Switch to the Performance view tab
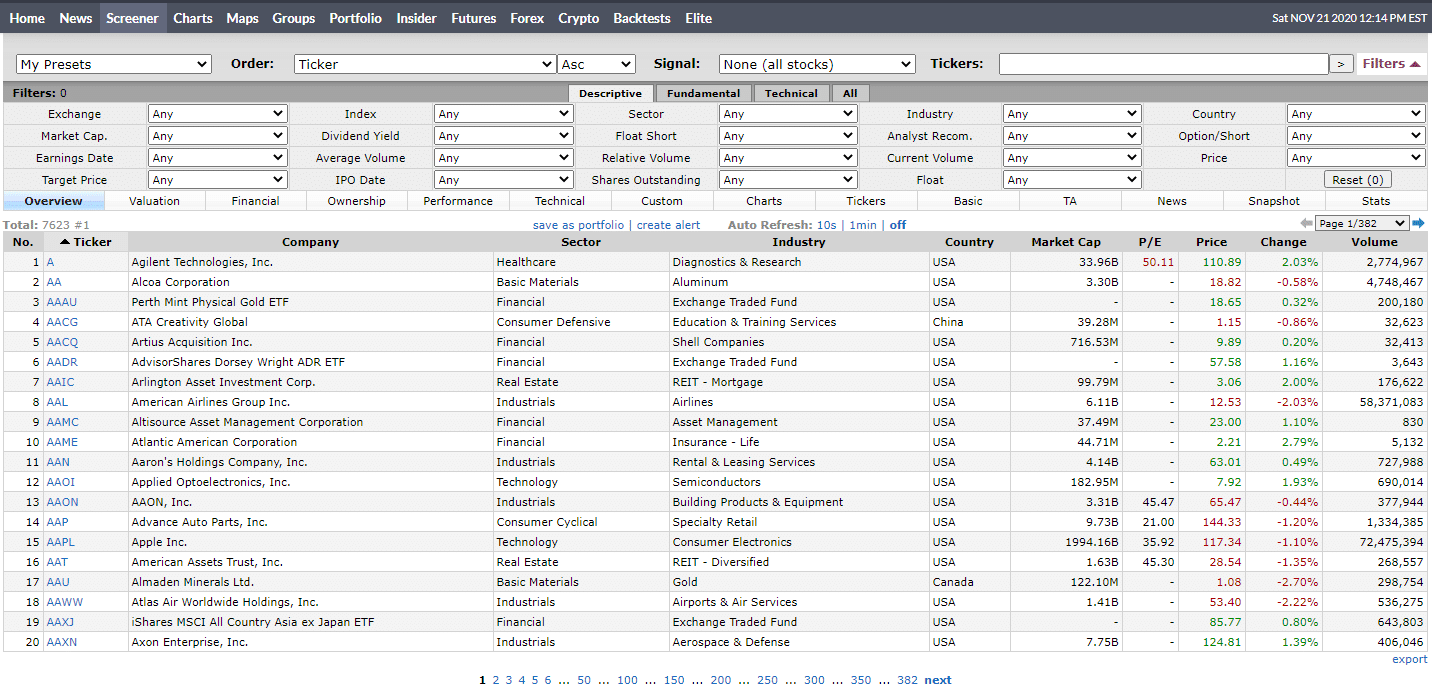This screenshot has width=1432, height=692. (458, 201)
